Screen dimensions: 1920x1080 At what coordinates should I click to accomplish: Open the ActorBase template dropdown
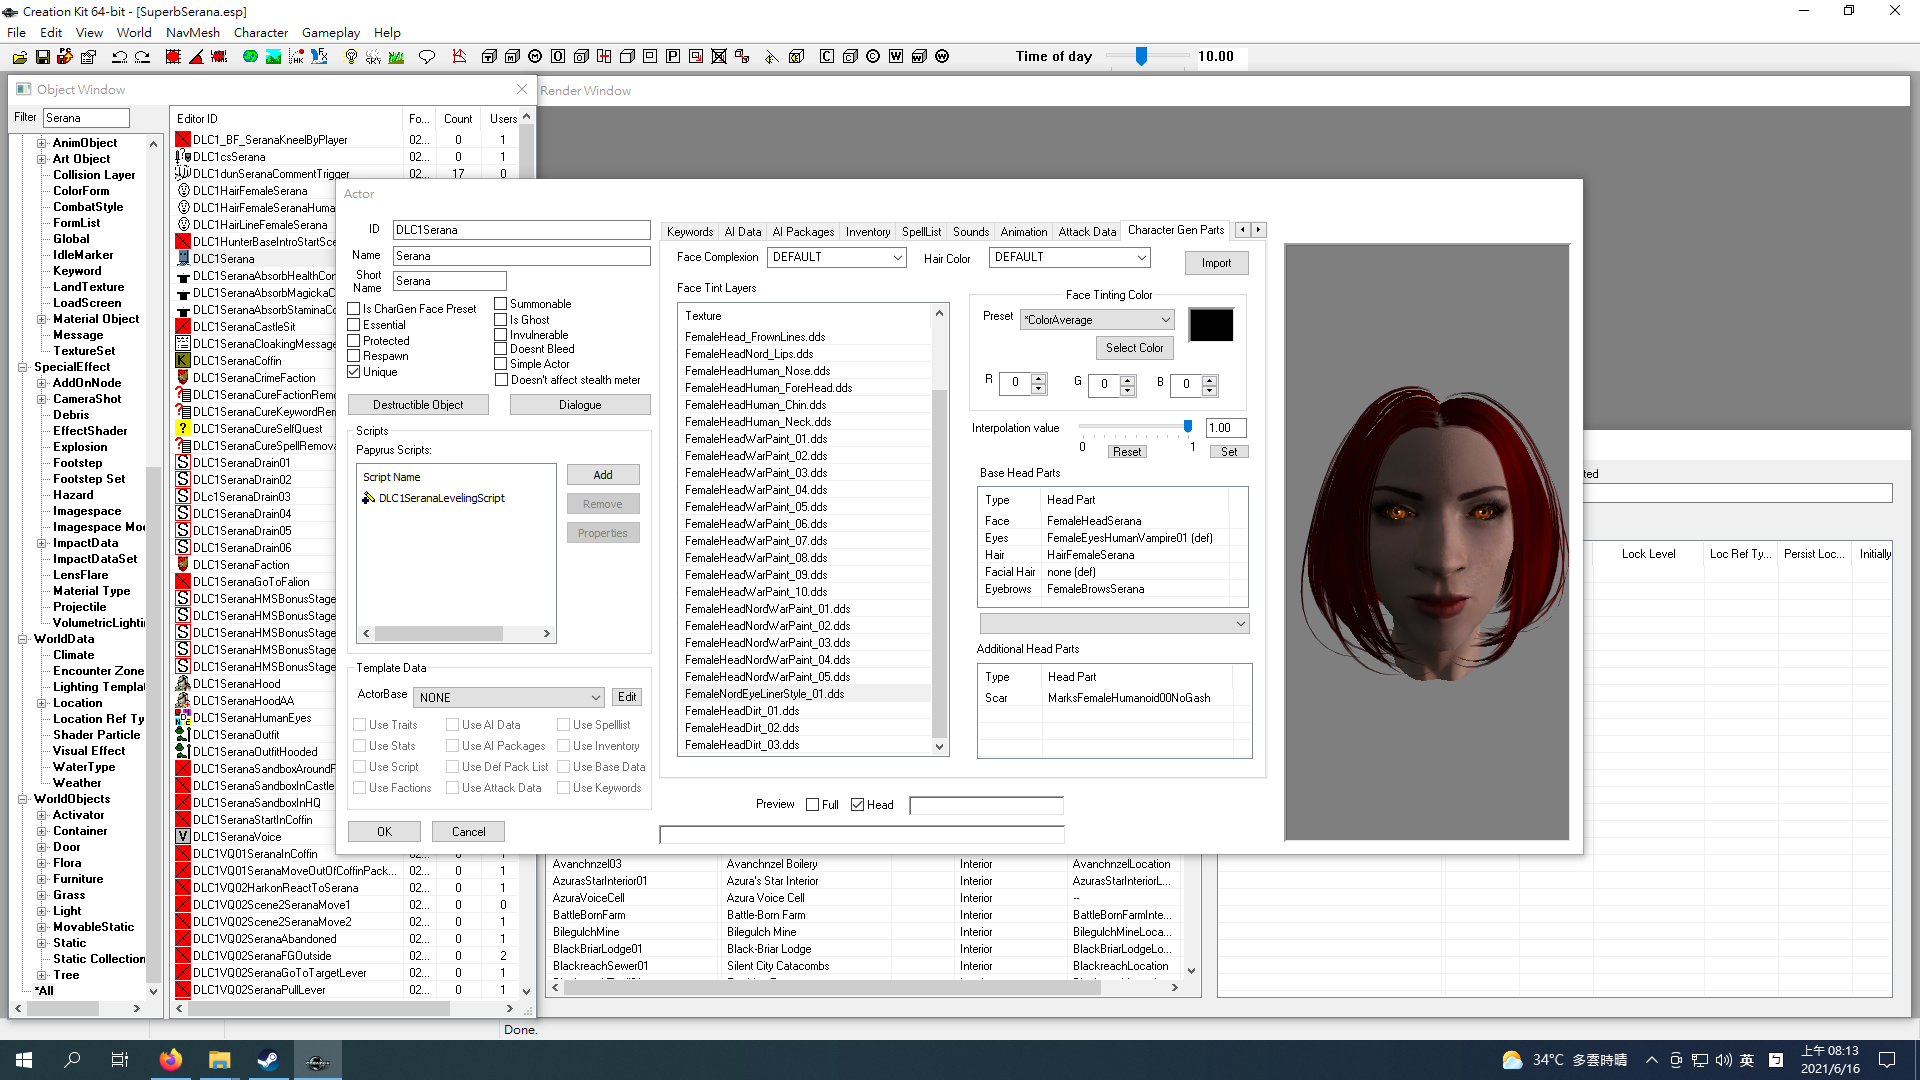point(509,697)
